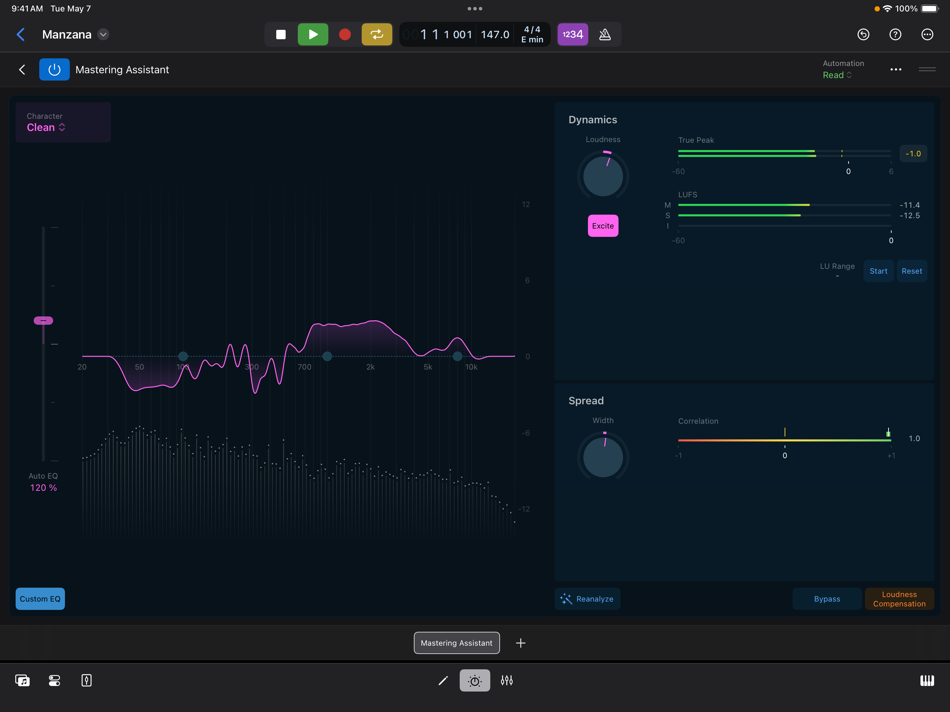Image resolution: width=950 pixels, height=712 pixels.
Task: Open the Character Clean dropdown
Action: (46, 128)
